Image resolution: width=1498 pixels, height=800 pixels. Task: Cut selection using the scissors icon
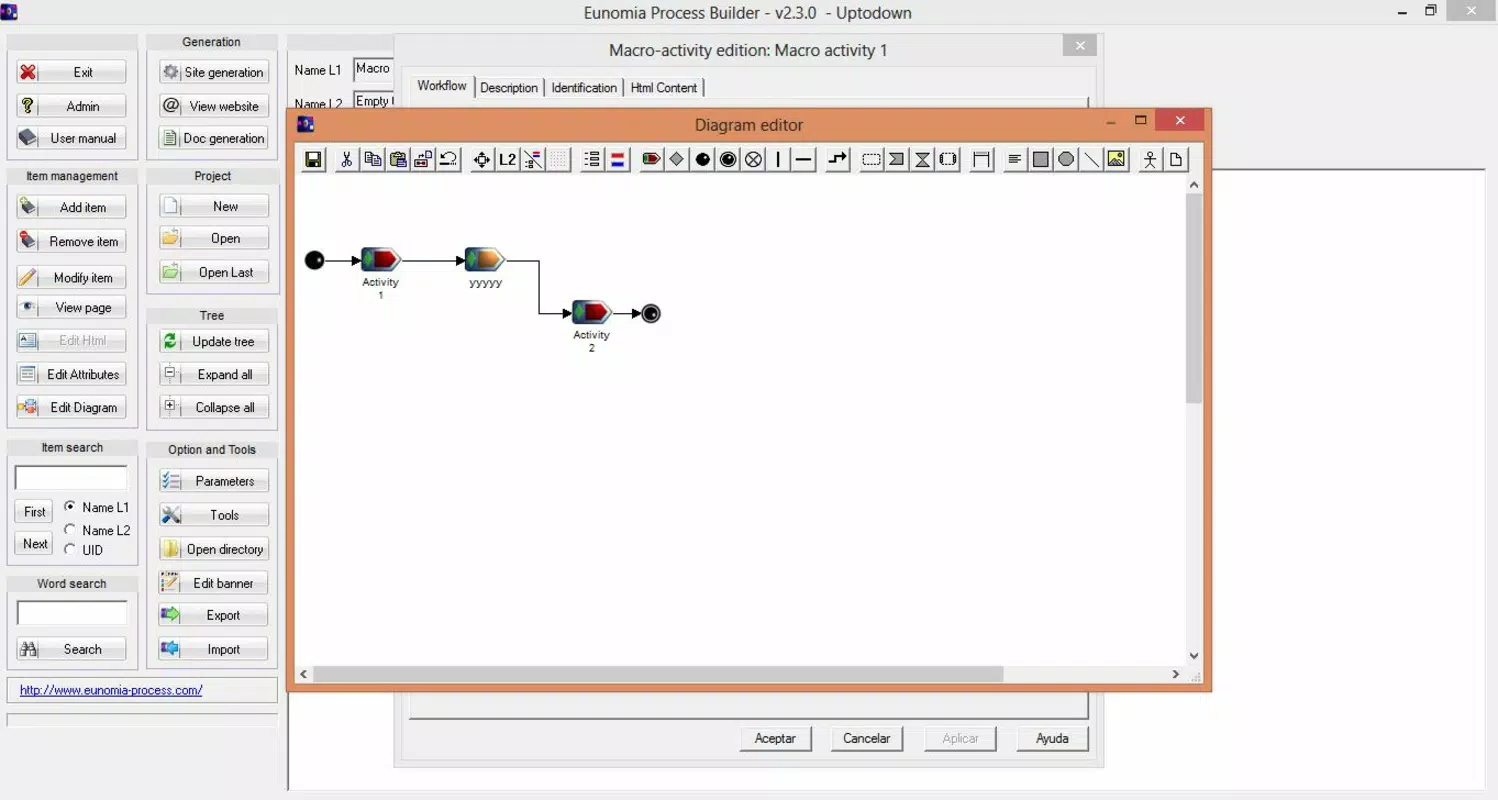pyautogui.click(x=347, y=159)
